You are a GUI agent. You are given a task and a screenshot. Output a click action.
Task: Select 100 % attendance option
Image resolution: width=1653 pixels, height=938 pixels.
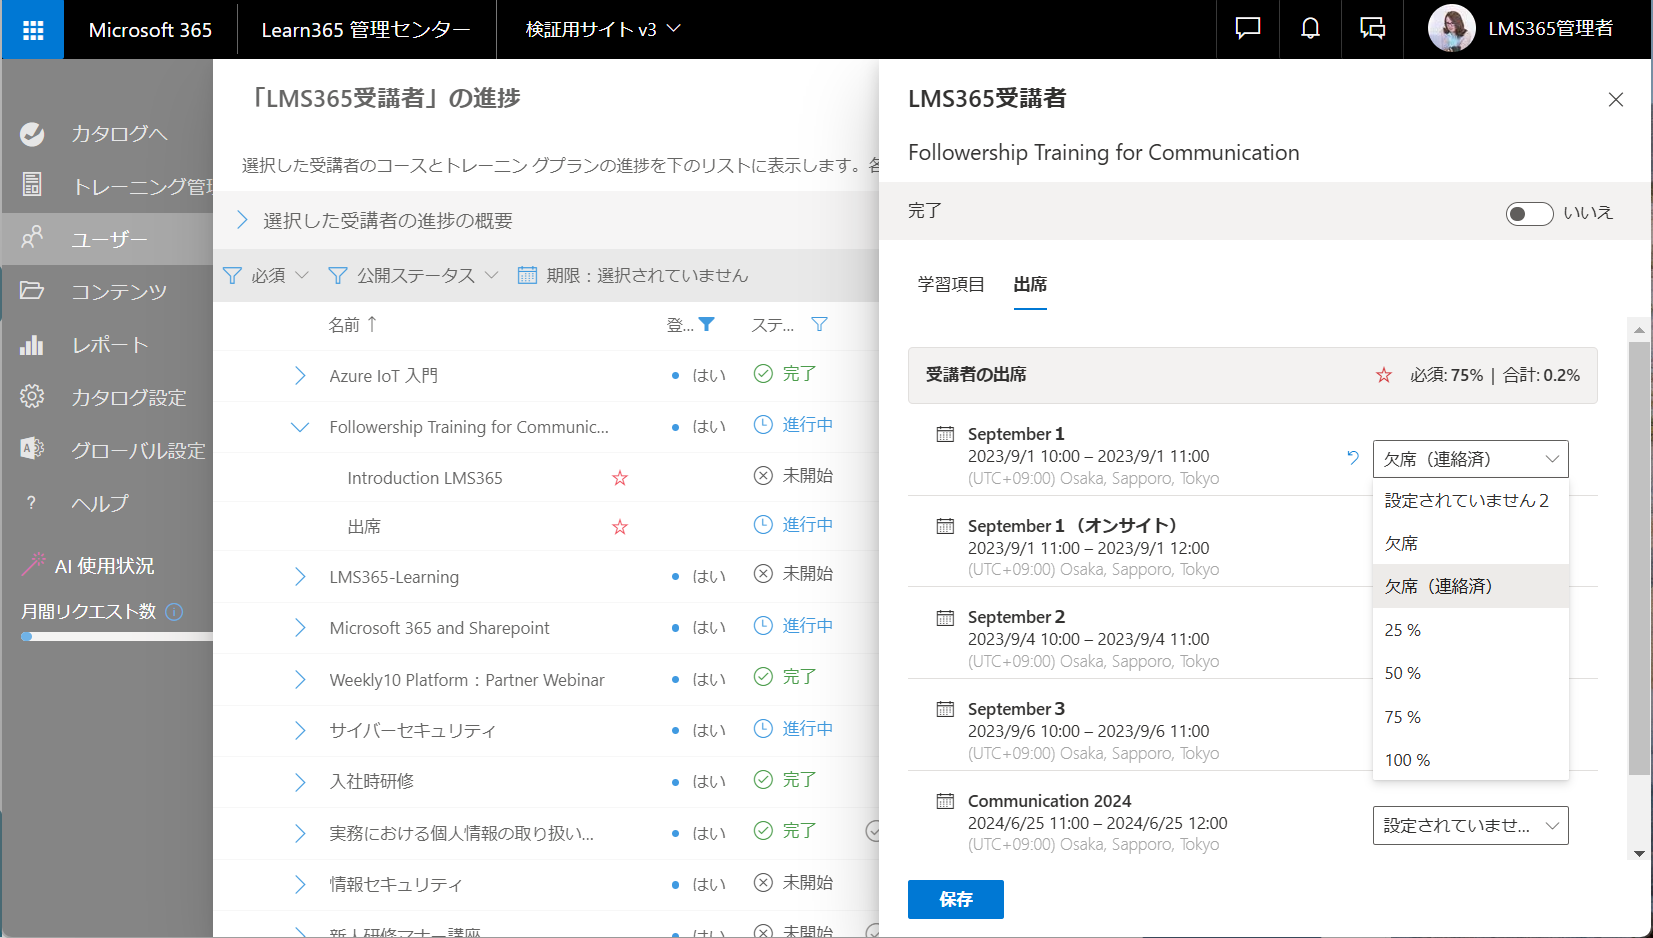point(1470,760)
